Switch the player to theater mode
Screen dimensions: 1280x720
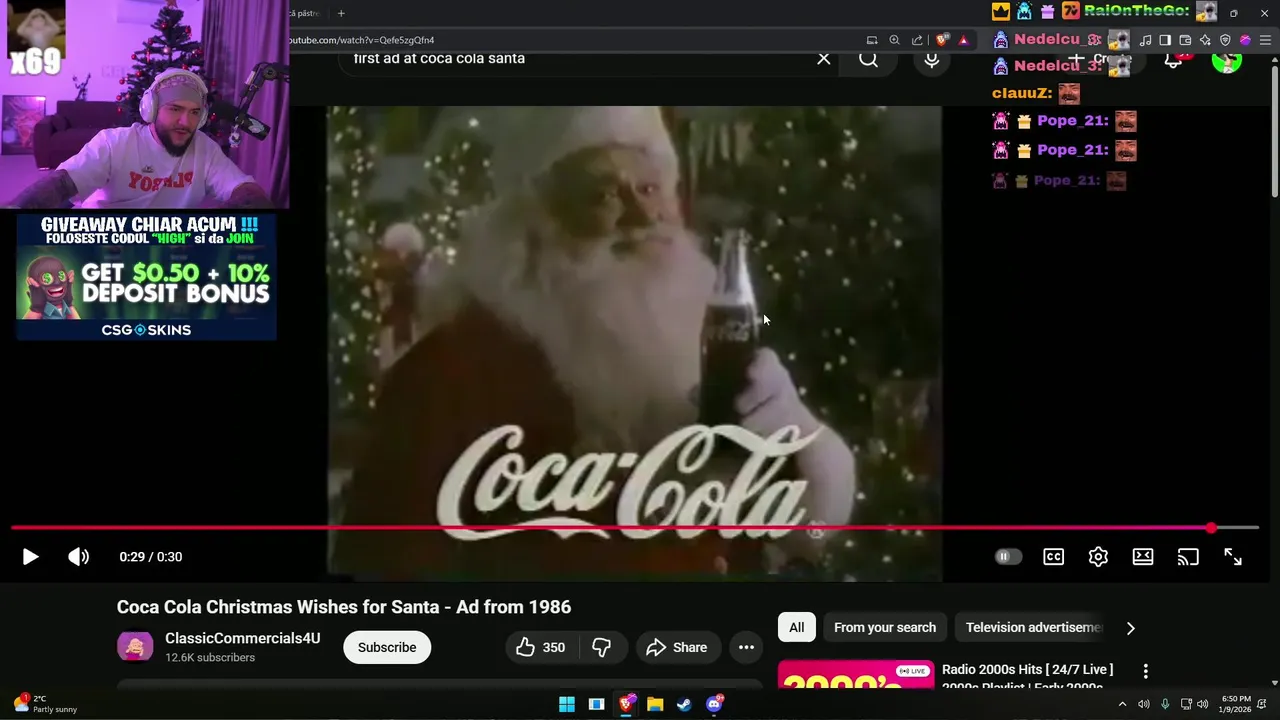click(1143, 557)
